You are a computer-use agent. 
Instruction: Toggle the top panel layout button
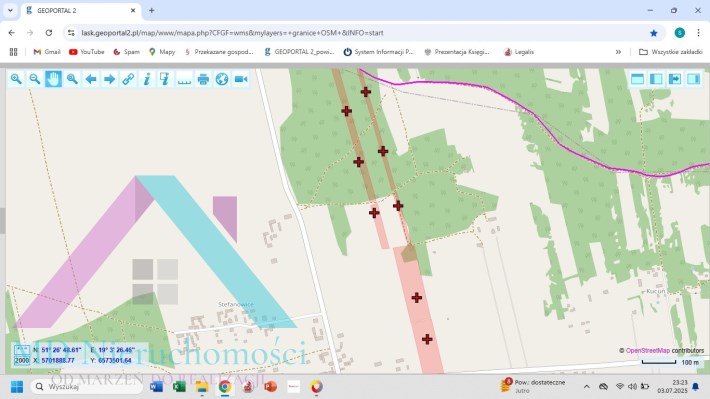click(x=637, y=79)
